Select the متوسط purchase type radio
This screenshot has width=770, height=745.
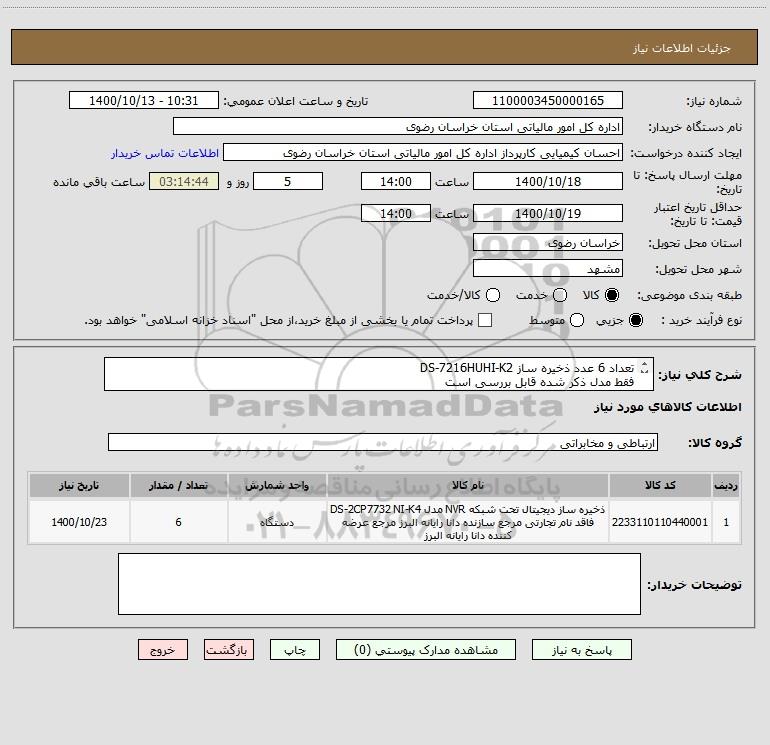click(x=577, y=320)
